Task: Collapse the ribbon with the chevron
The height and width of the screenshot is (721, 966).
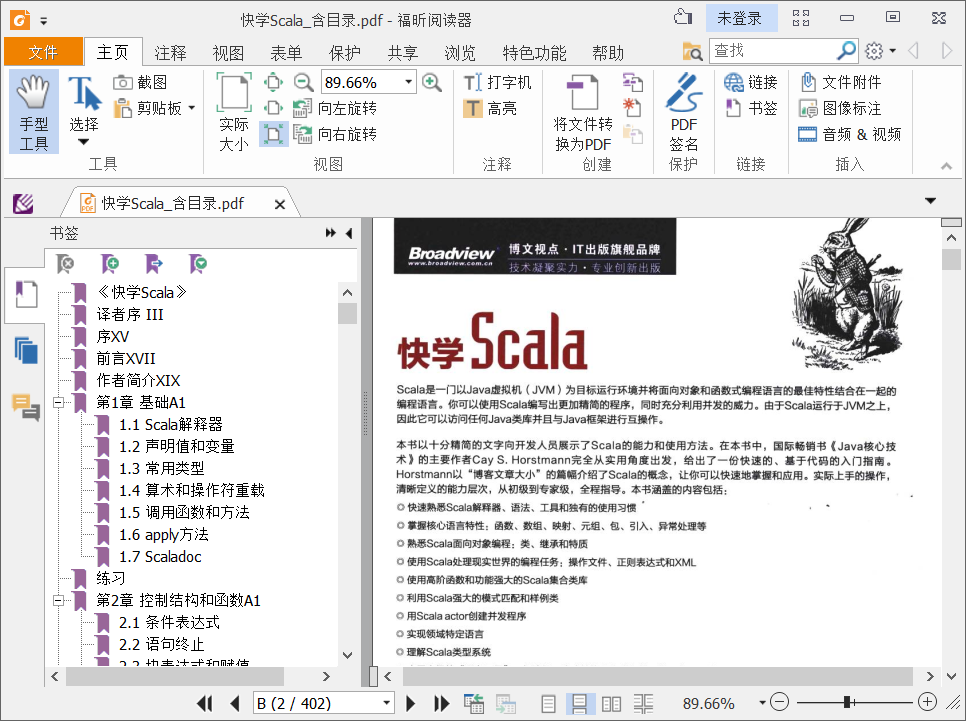Action: (946, 166)
